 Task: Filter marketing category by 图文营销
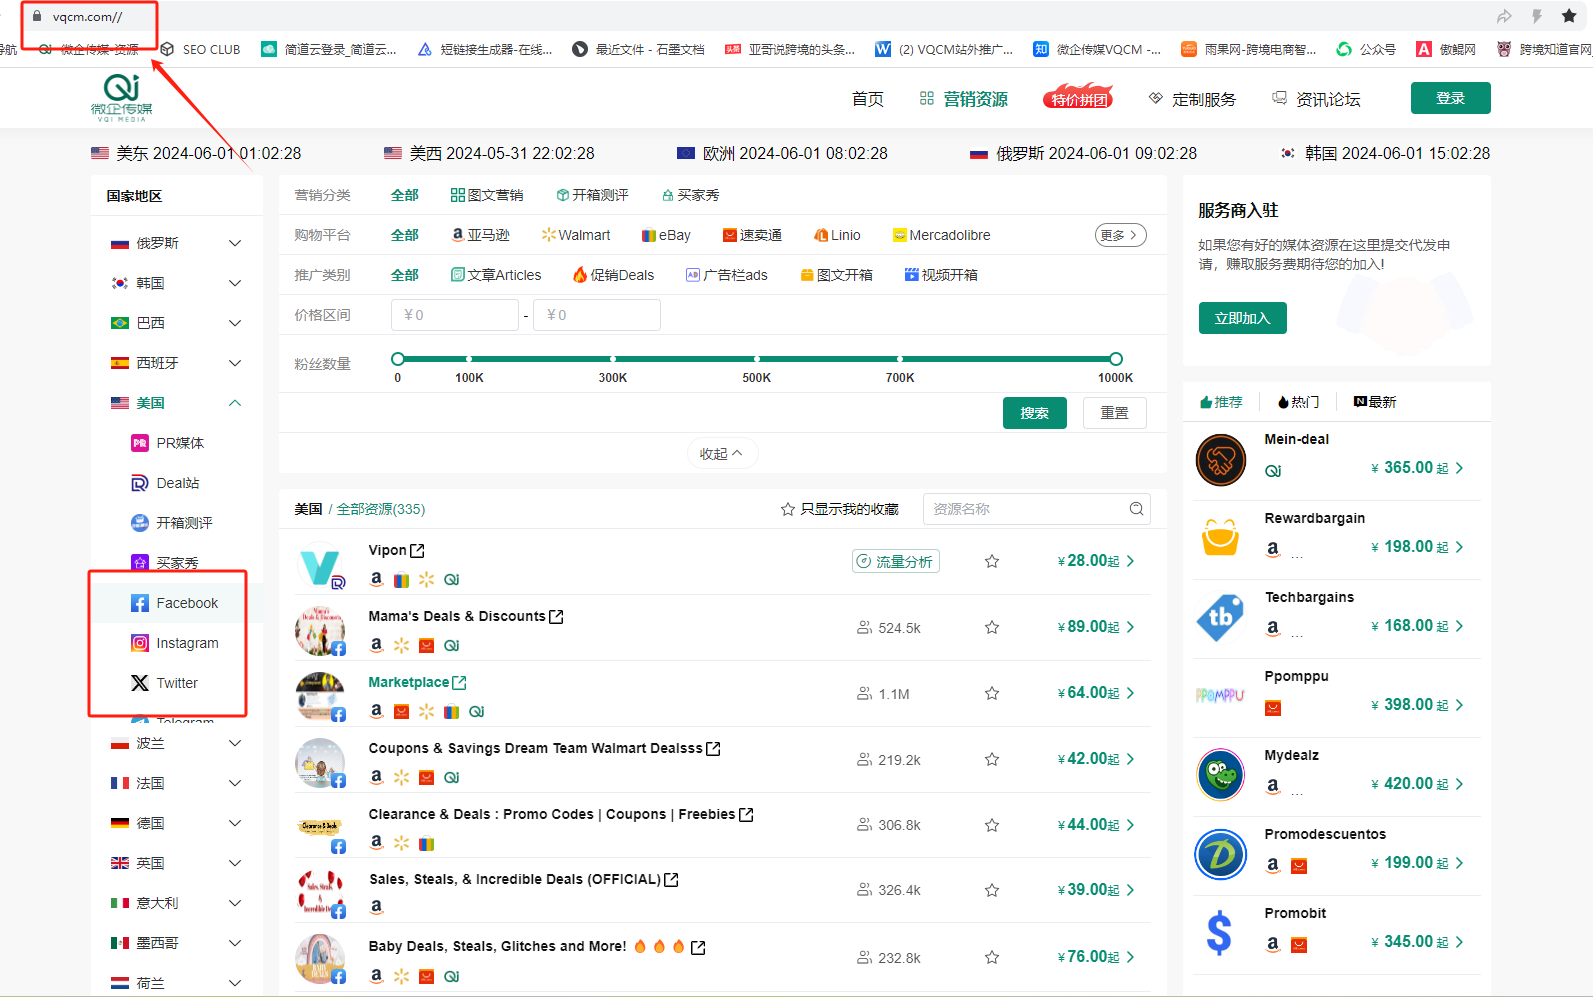click(487, 195)
